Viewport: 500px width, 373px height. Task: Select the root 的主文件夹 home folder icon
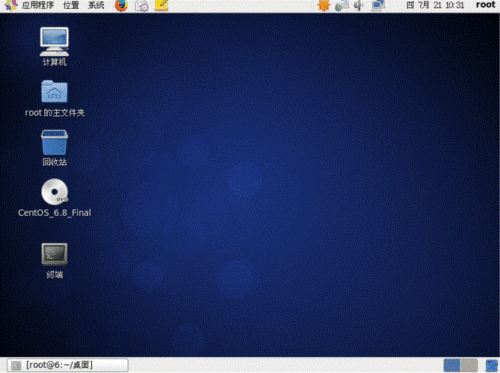click(55, 99)
